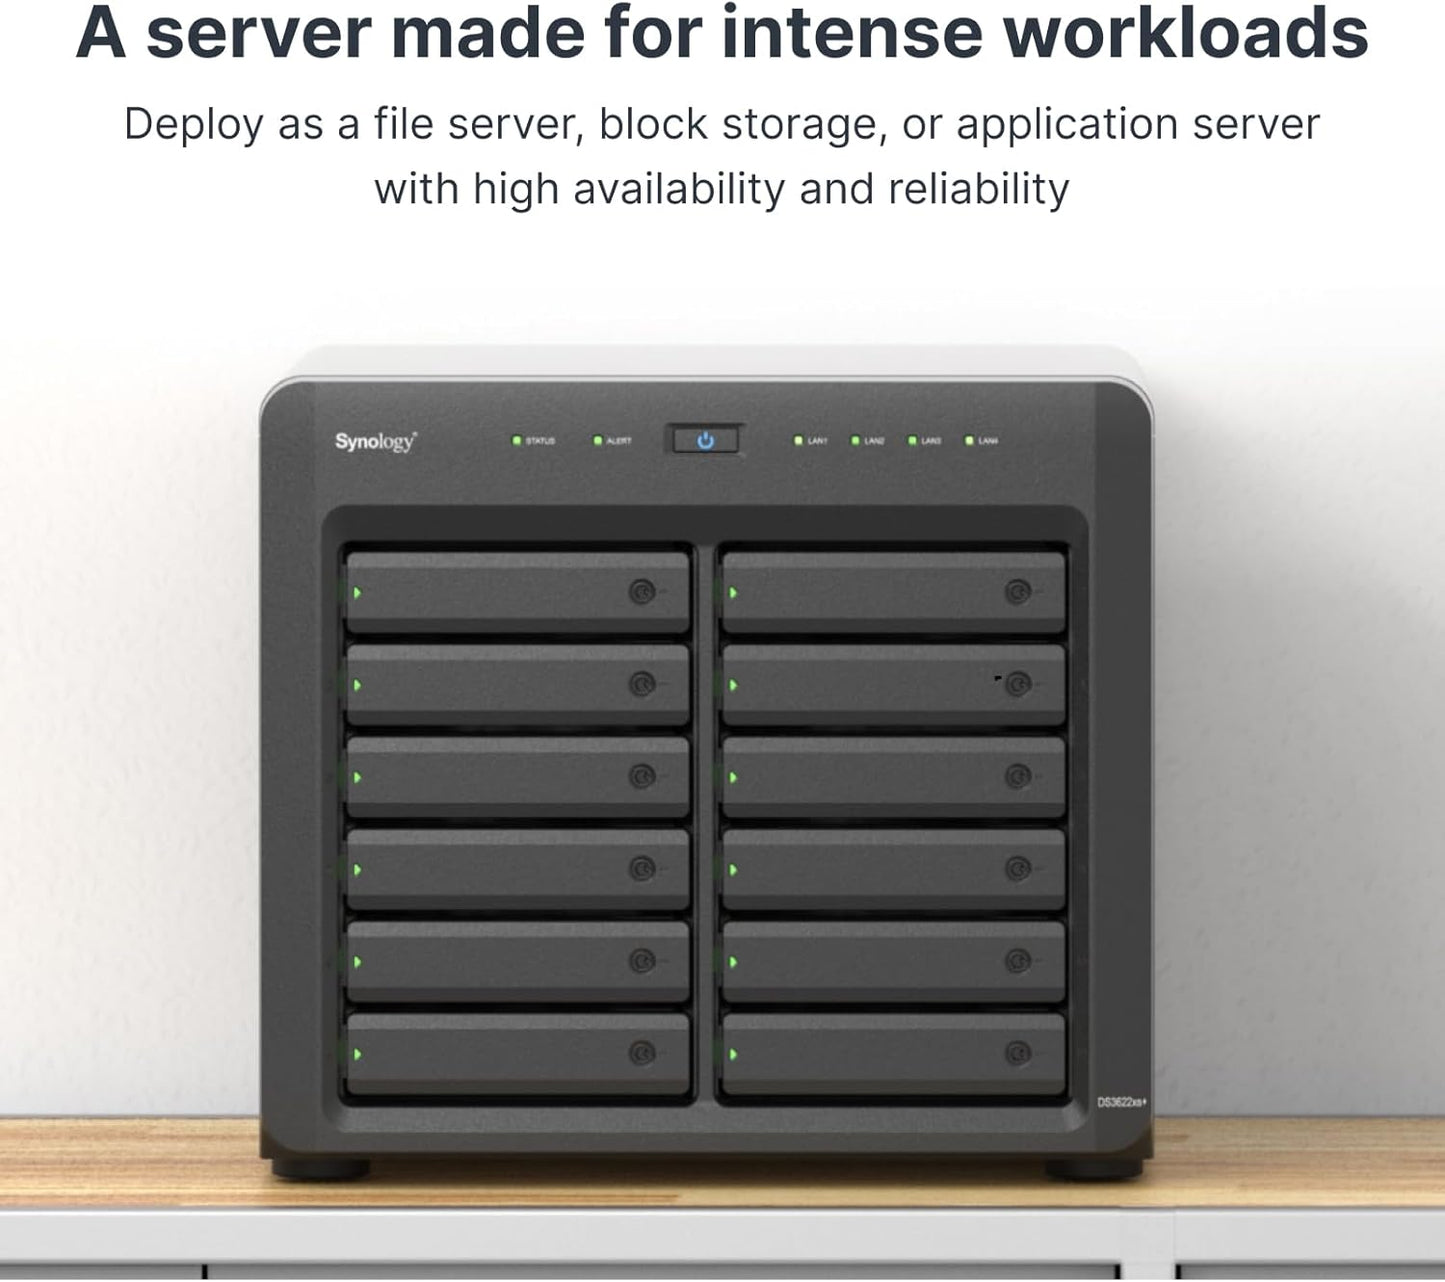Image resolution: width=1445 pixels, height=1282 pixels.
Task: Click the subtitle mentioning file server deployment
Action: [x=722, y=126]
